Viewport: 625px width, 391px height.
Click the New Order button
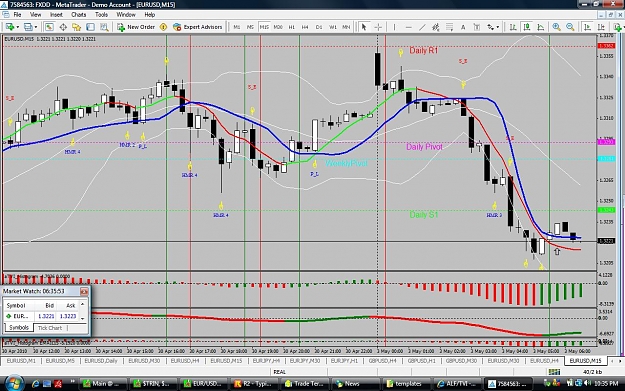(136, 27)
